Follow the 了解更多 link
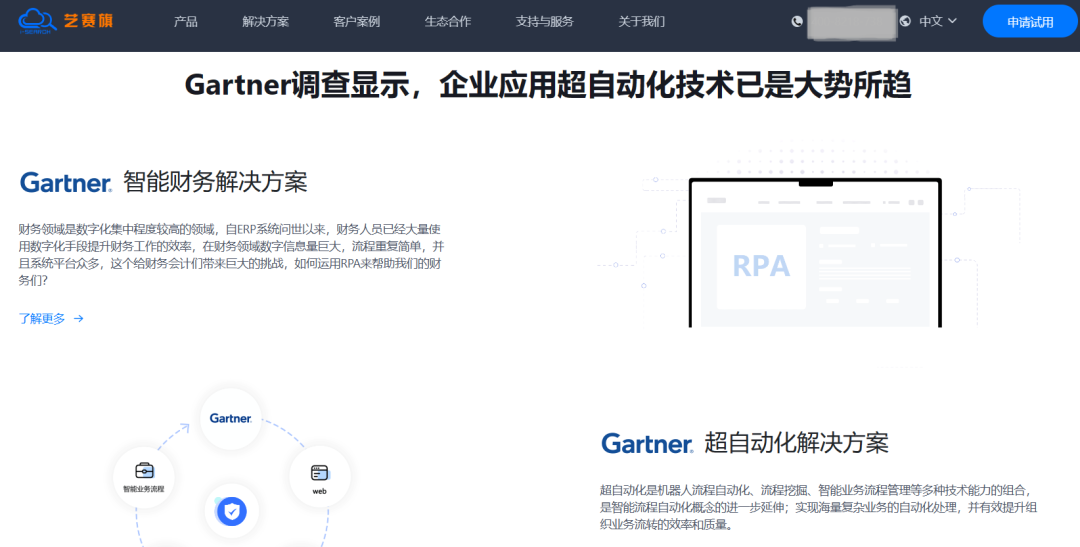Image resolution: width=1080 pixels, height=547 pixels. coord(42,318)
